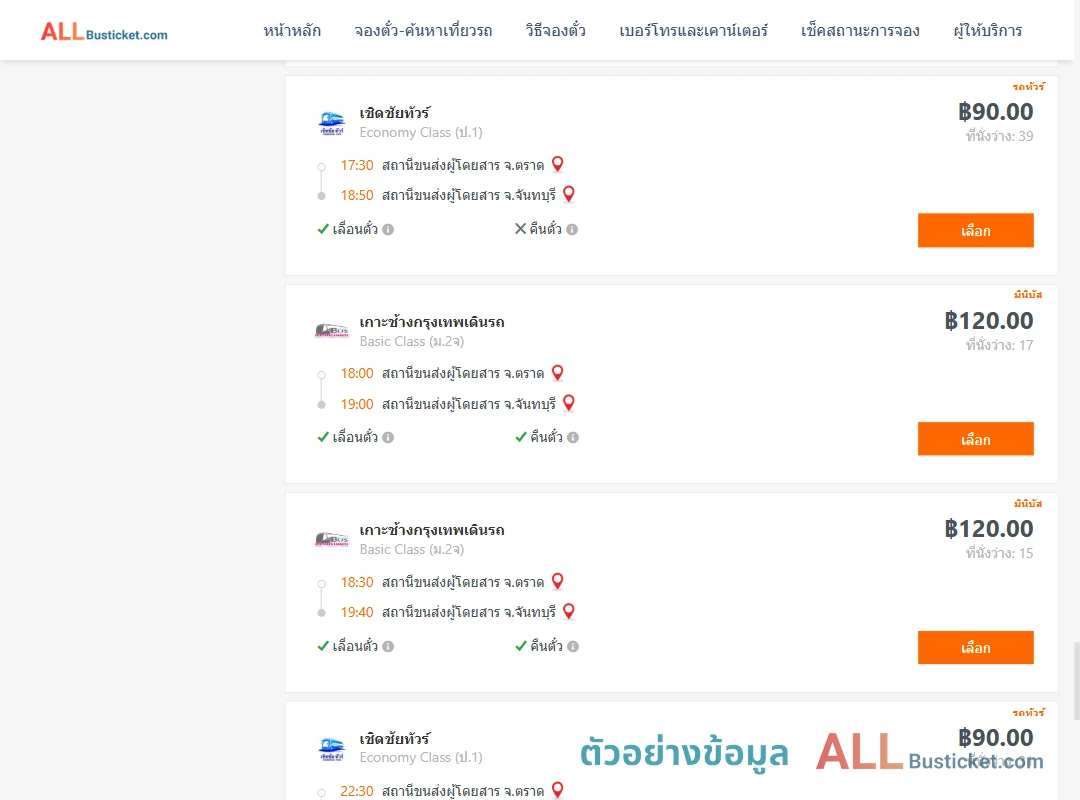The width and height of the screenshot is (1080, 800).
Task: Click คืนตั๋ว info icon on 18:30 trip
Action: click(573, 646)
